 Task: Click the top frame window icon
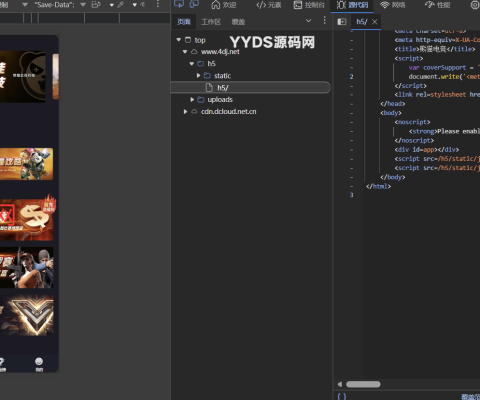(x=188, y=40)
